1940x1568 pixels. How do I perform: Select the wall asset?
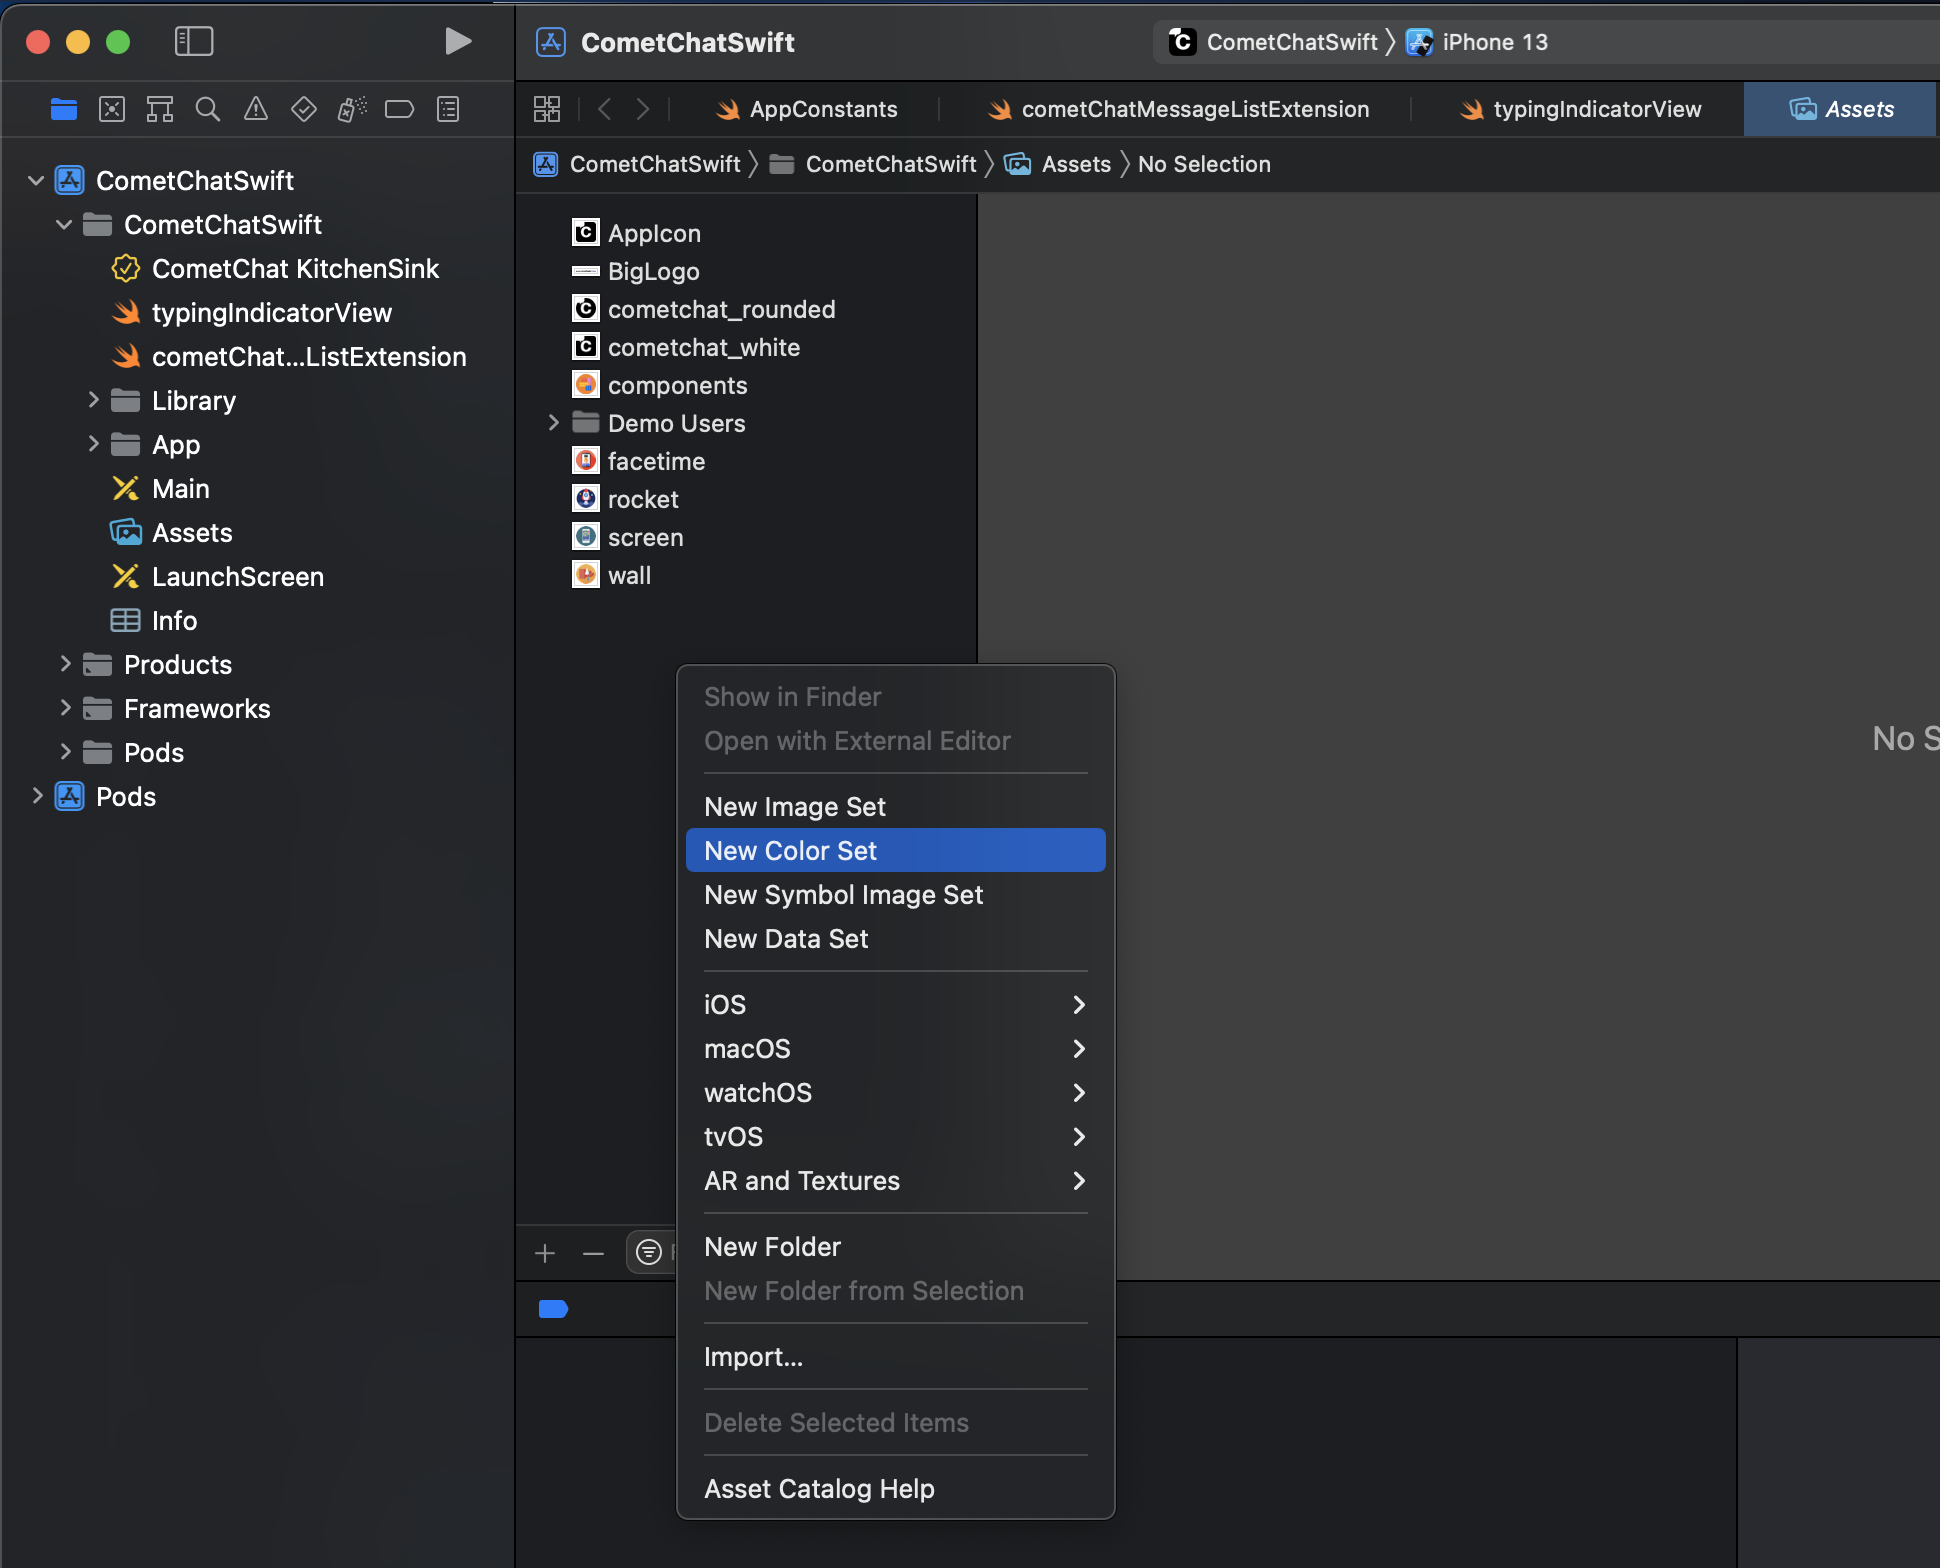pos(611,575)
